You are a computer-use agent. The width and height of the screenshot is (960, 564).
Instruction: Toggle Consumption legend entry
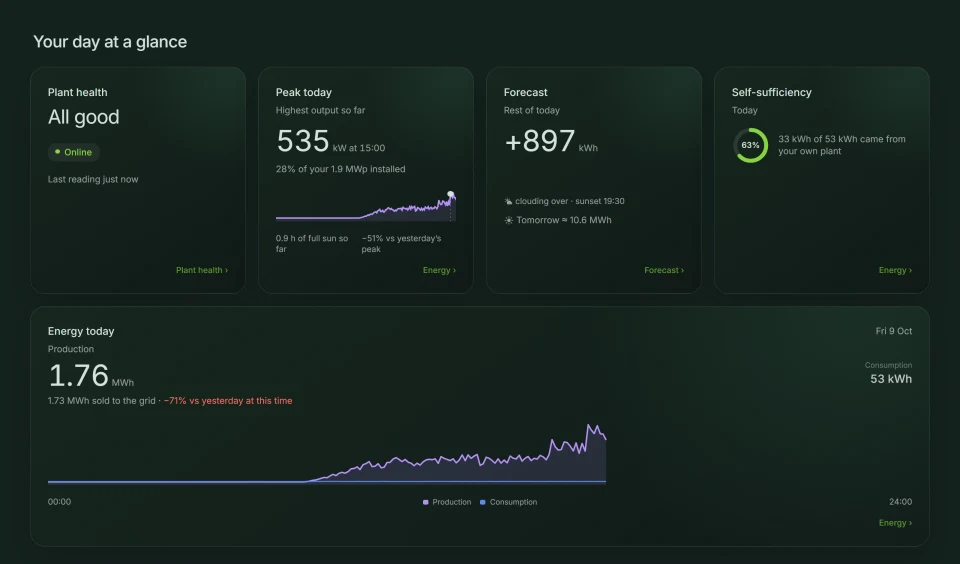coord(508,502)
